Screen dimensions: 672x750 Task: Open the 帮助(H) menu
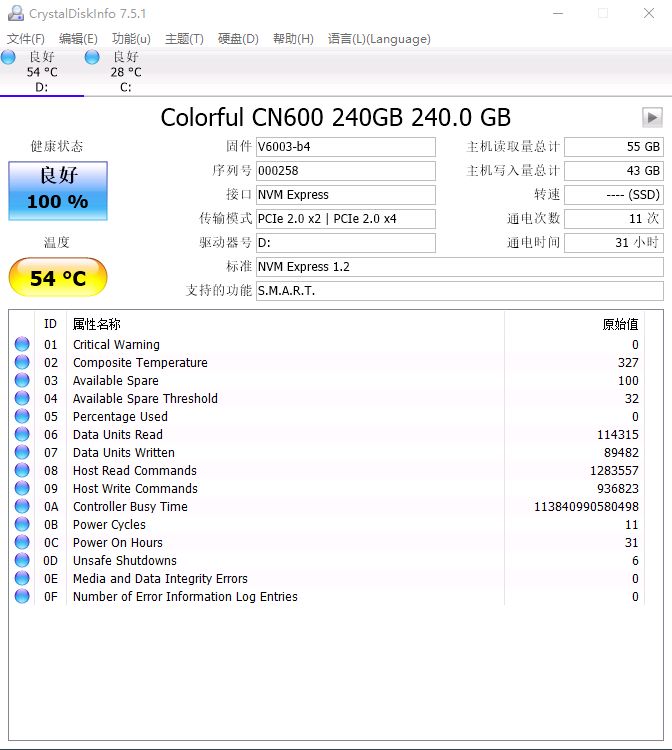293,39
